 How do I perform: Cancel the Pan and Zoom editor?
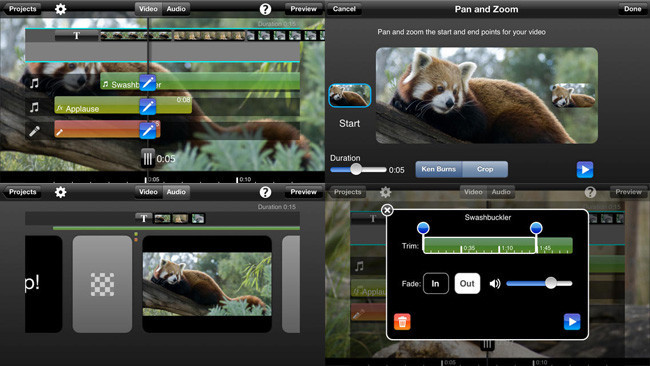tap(344, 9)
